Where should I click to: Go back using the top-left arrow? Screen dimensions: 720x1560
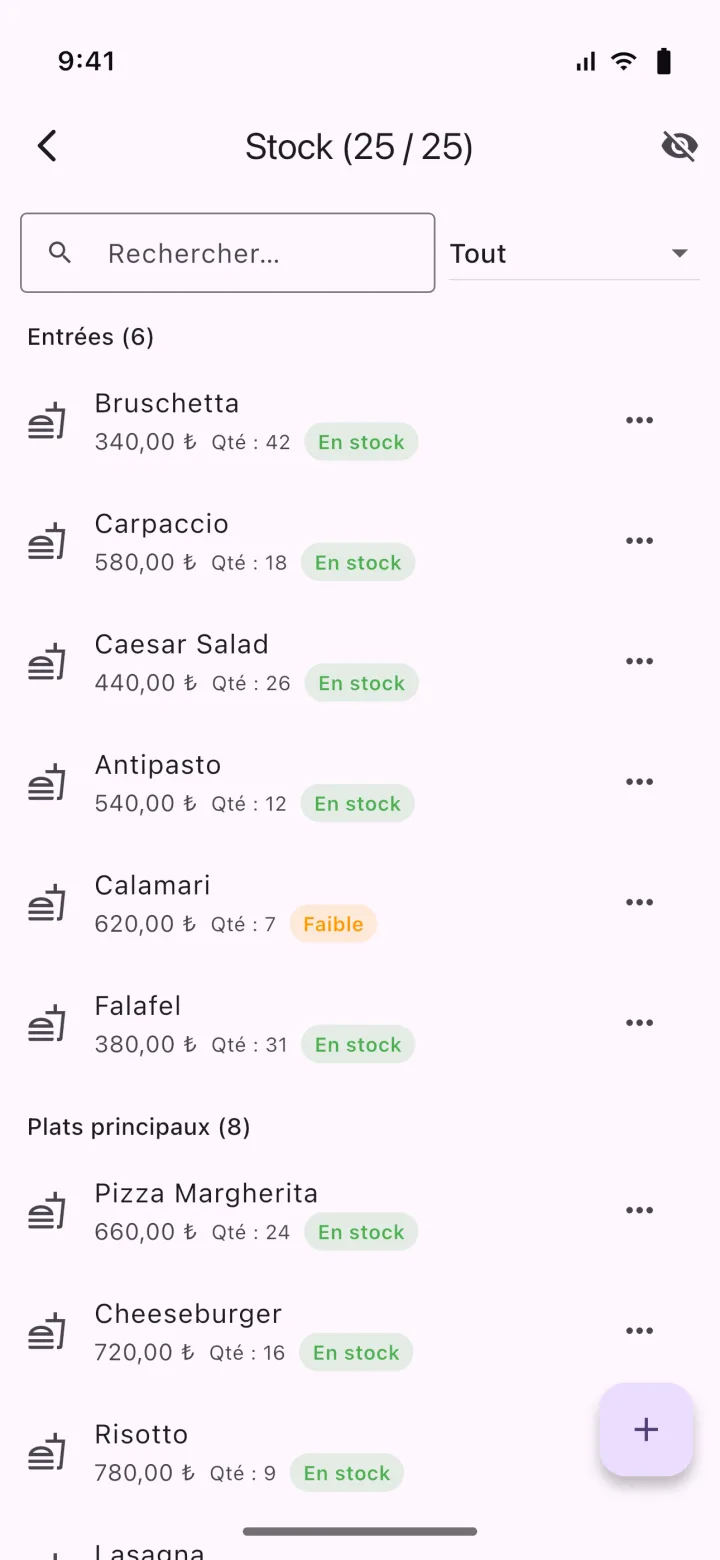(47, 147)
